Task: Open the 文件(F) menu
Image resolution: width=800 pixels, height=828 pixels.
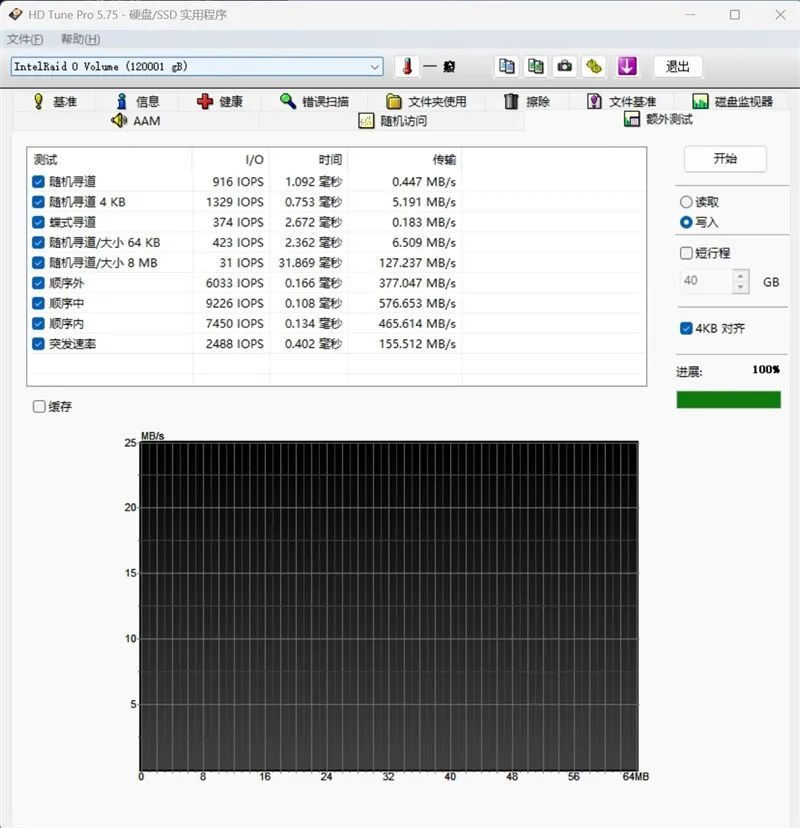Action: (25, 39)
